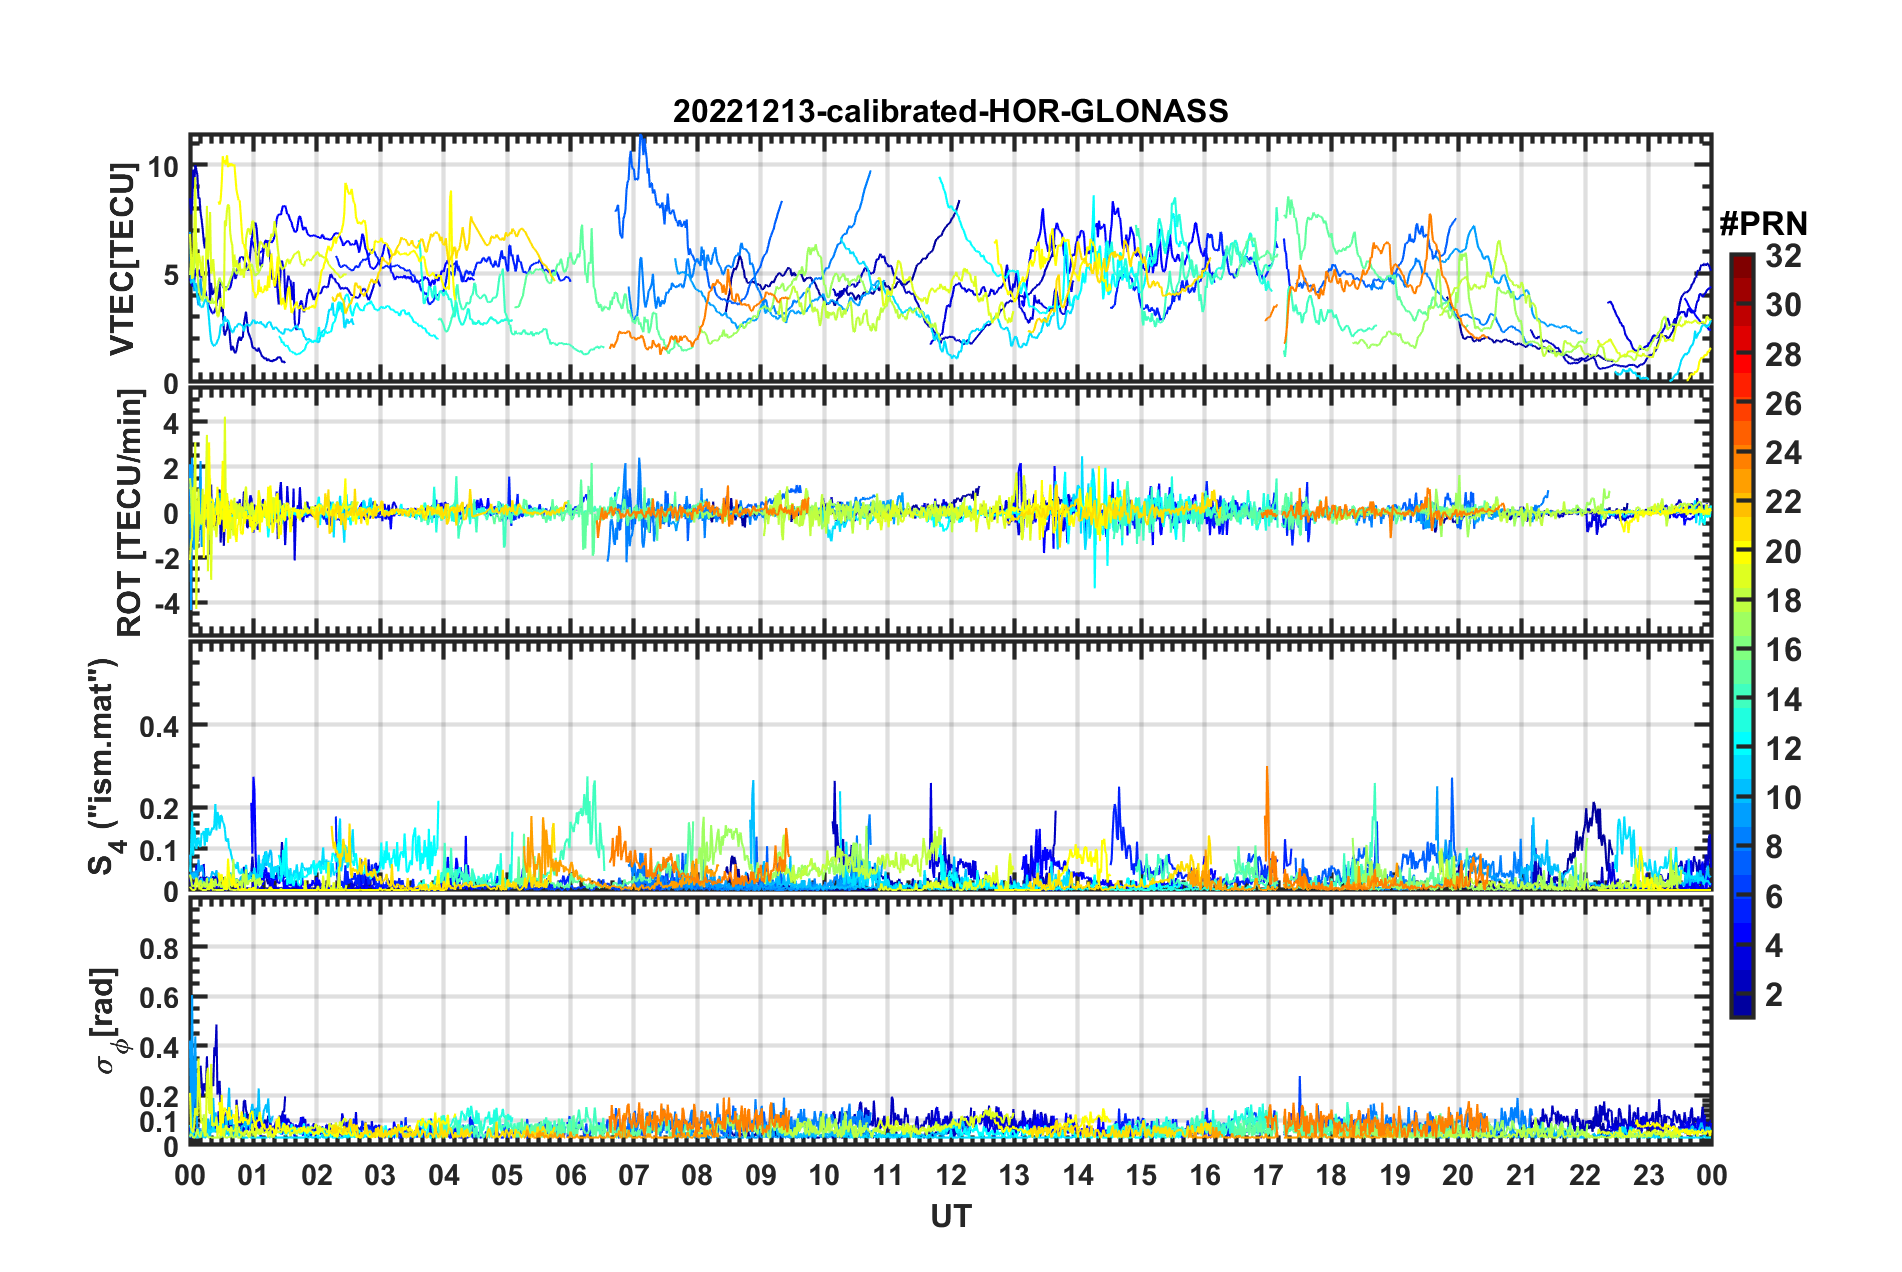Click the x-axis tick label 23
Viewport: 1902px width, 1272px height.
pos(1648,1175)
